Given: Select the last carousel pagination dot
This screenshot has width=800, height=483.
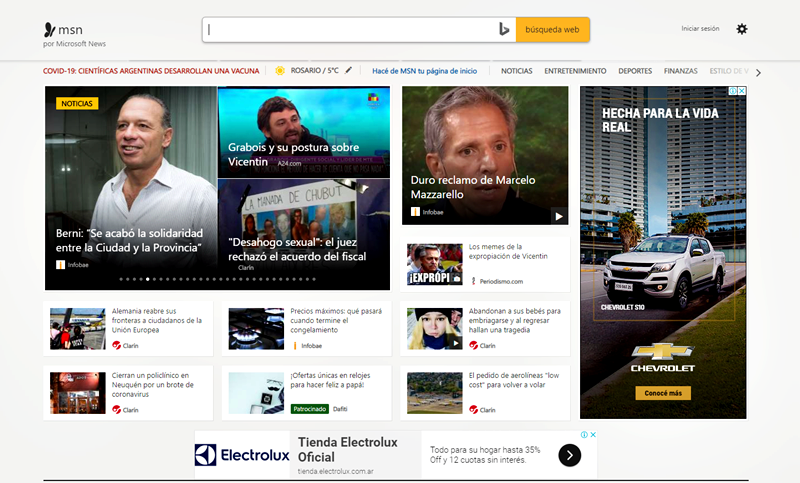Looking at the screenshot, I should tap(314, 279).
